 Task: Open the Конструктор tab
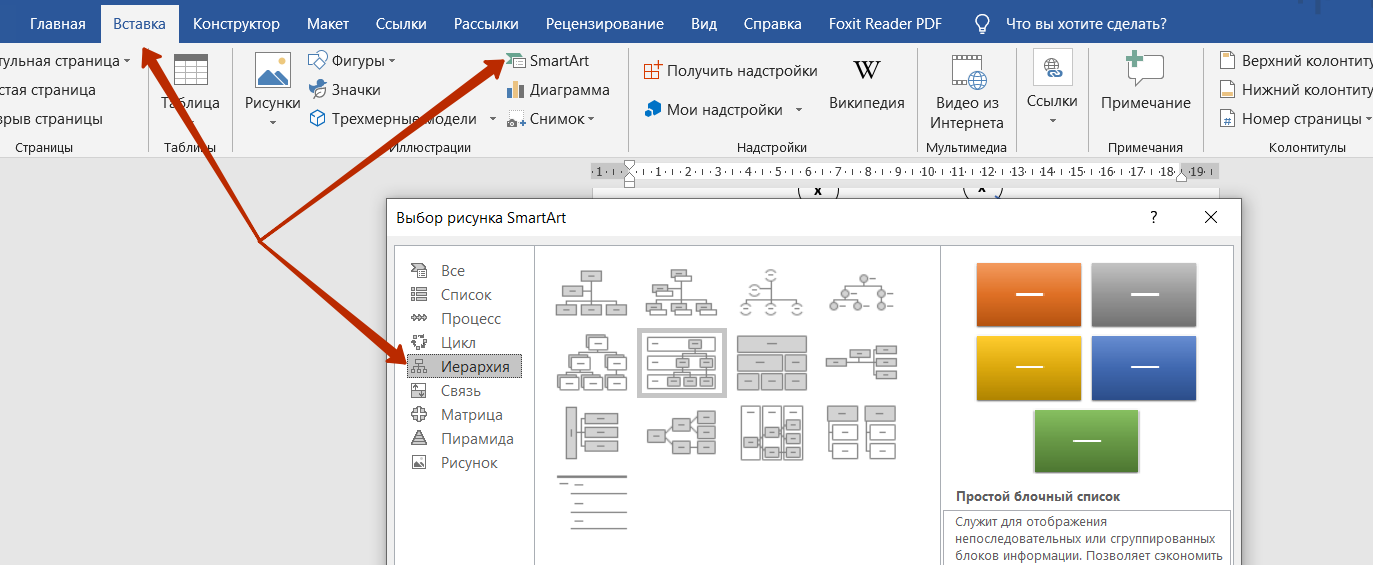pos(236,24)
